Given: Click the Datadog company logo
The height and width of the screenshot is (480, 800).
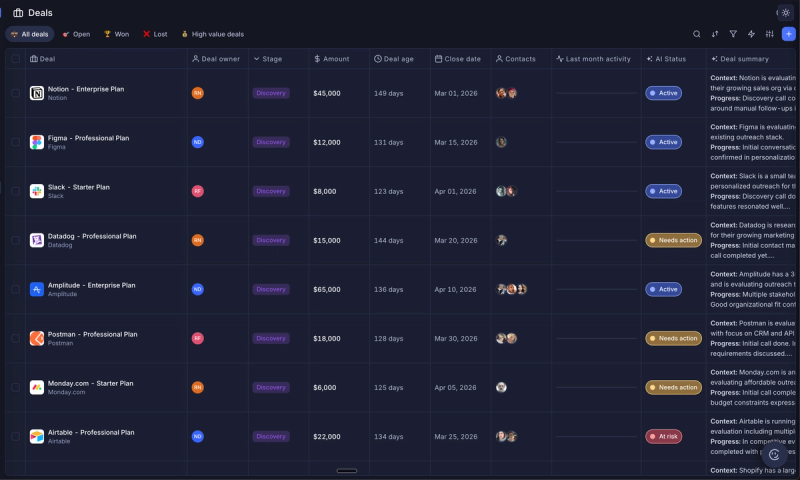Looking at the screenshot, I should pos(37,240).
